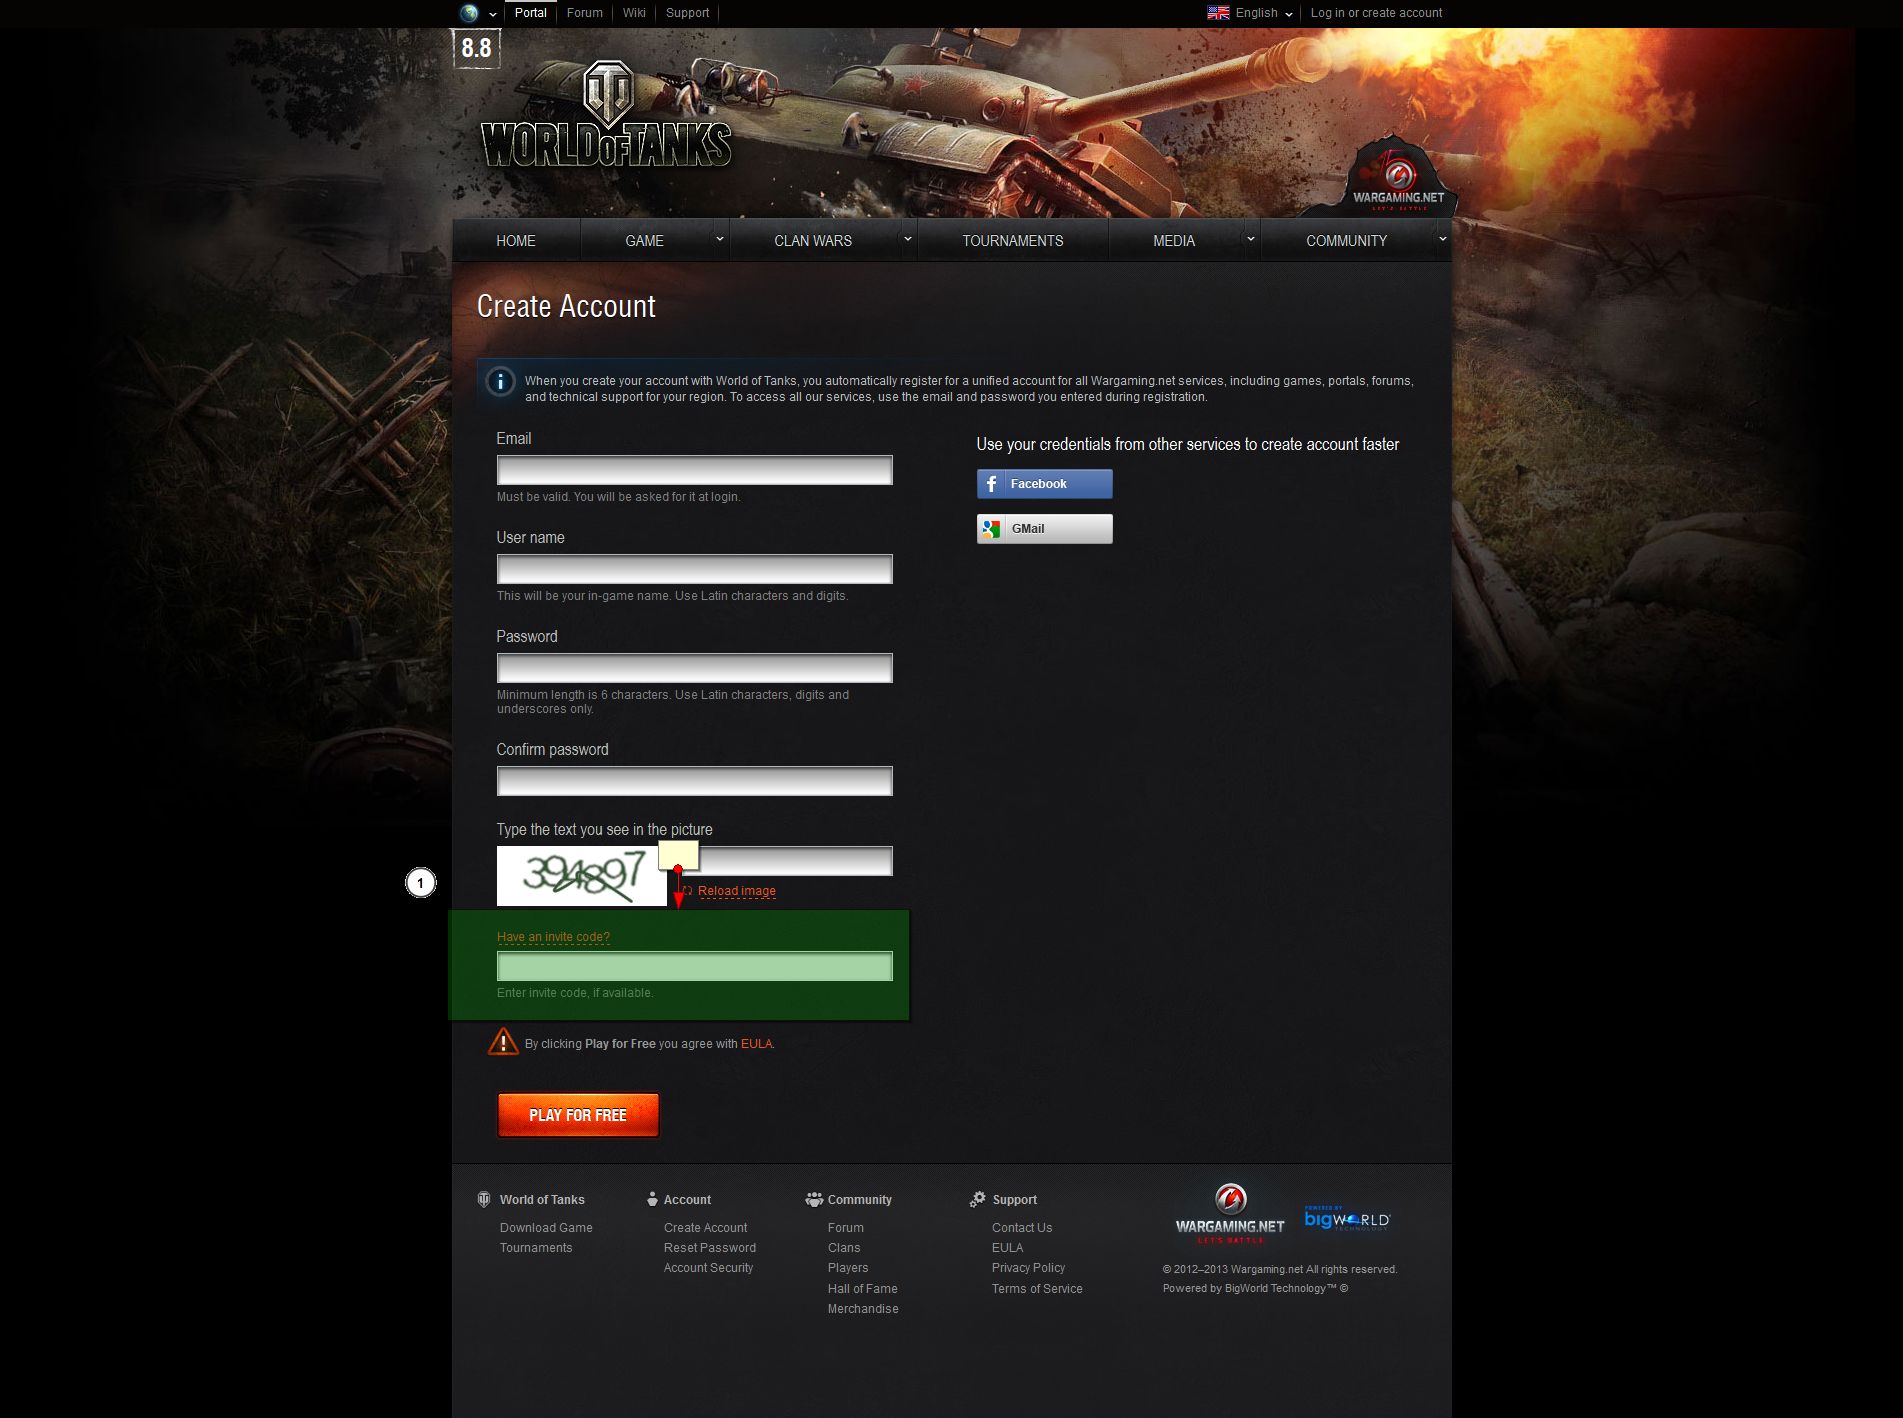Viewport: 1903px width, 1418px height.
Task: Reload the captcha image
Action: (735, 890)
